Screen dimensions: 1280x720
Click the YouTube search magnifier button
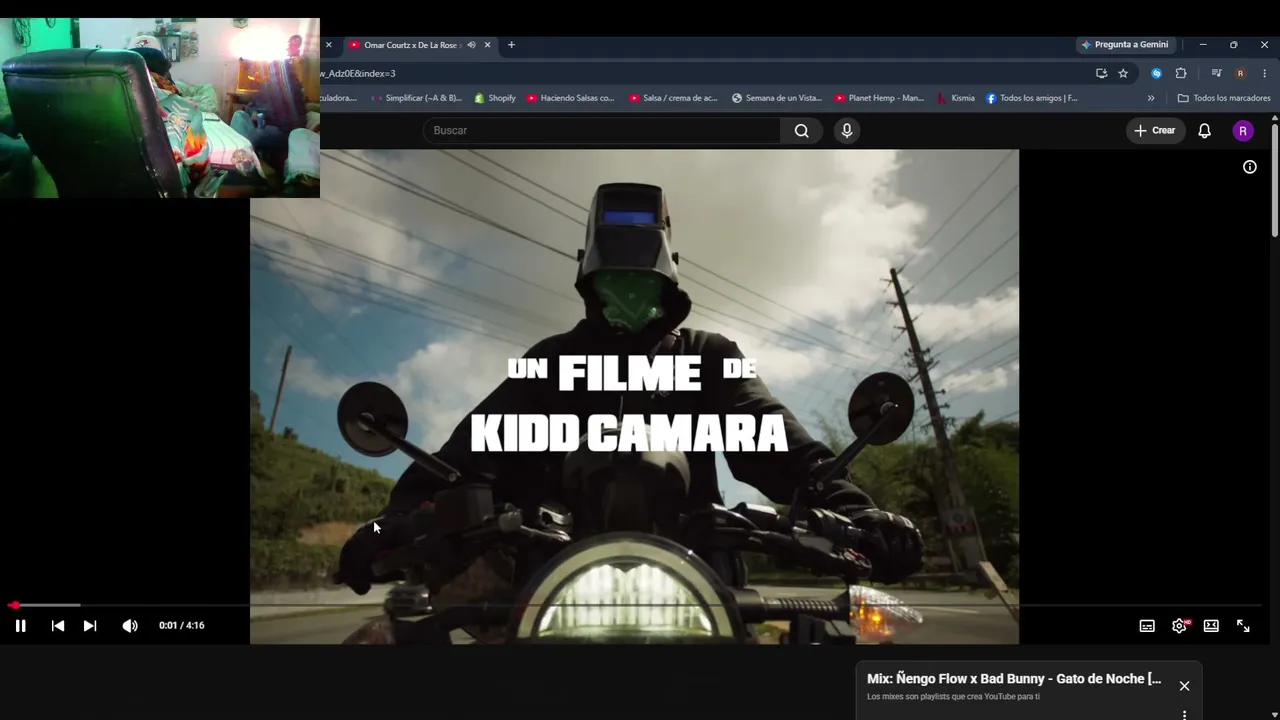[x=802, y=131]
